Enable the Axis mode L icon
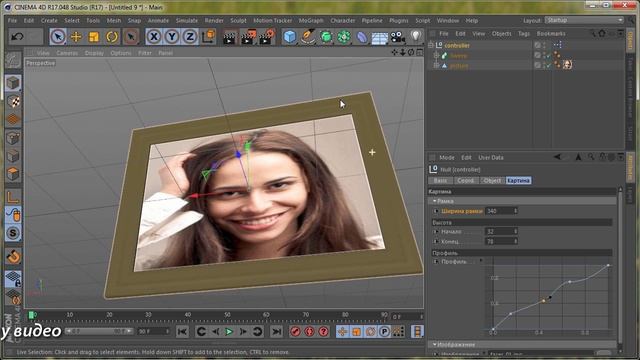This screenshot has width=640, height=360. coord(13,198)
